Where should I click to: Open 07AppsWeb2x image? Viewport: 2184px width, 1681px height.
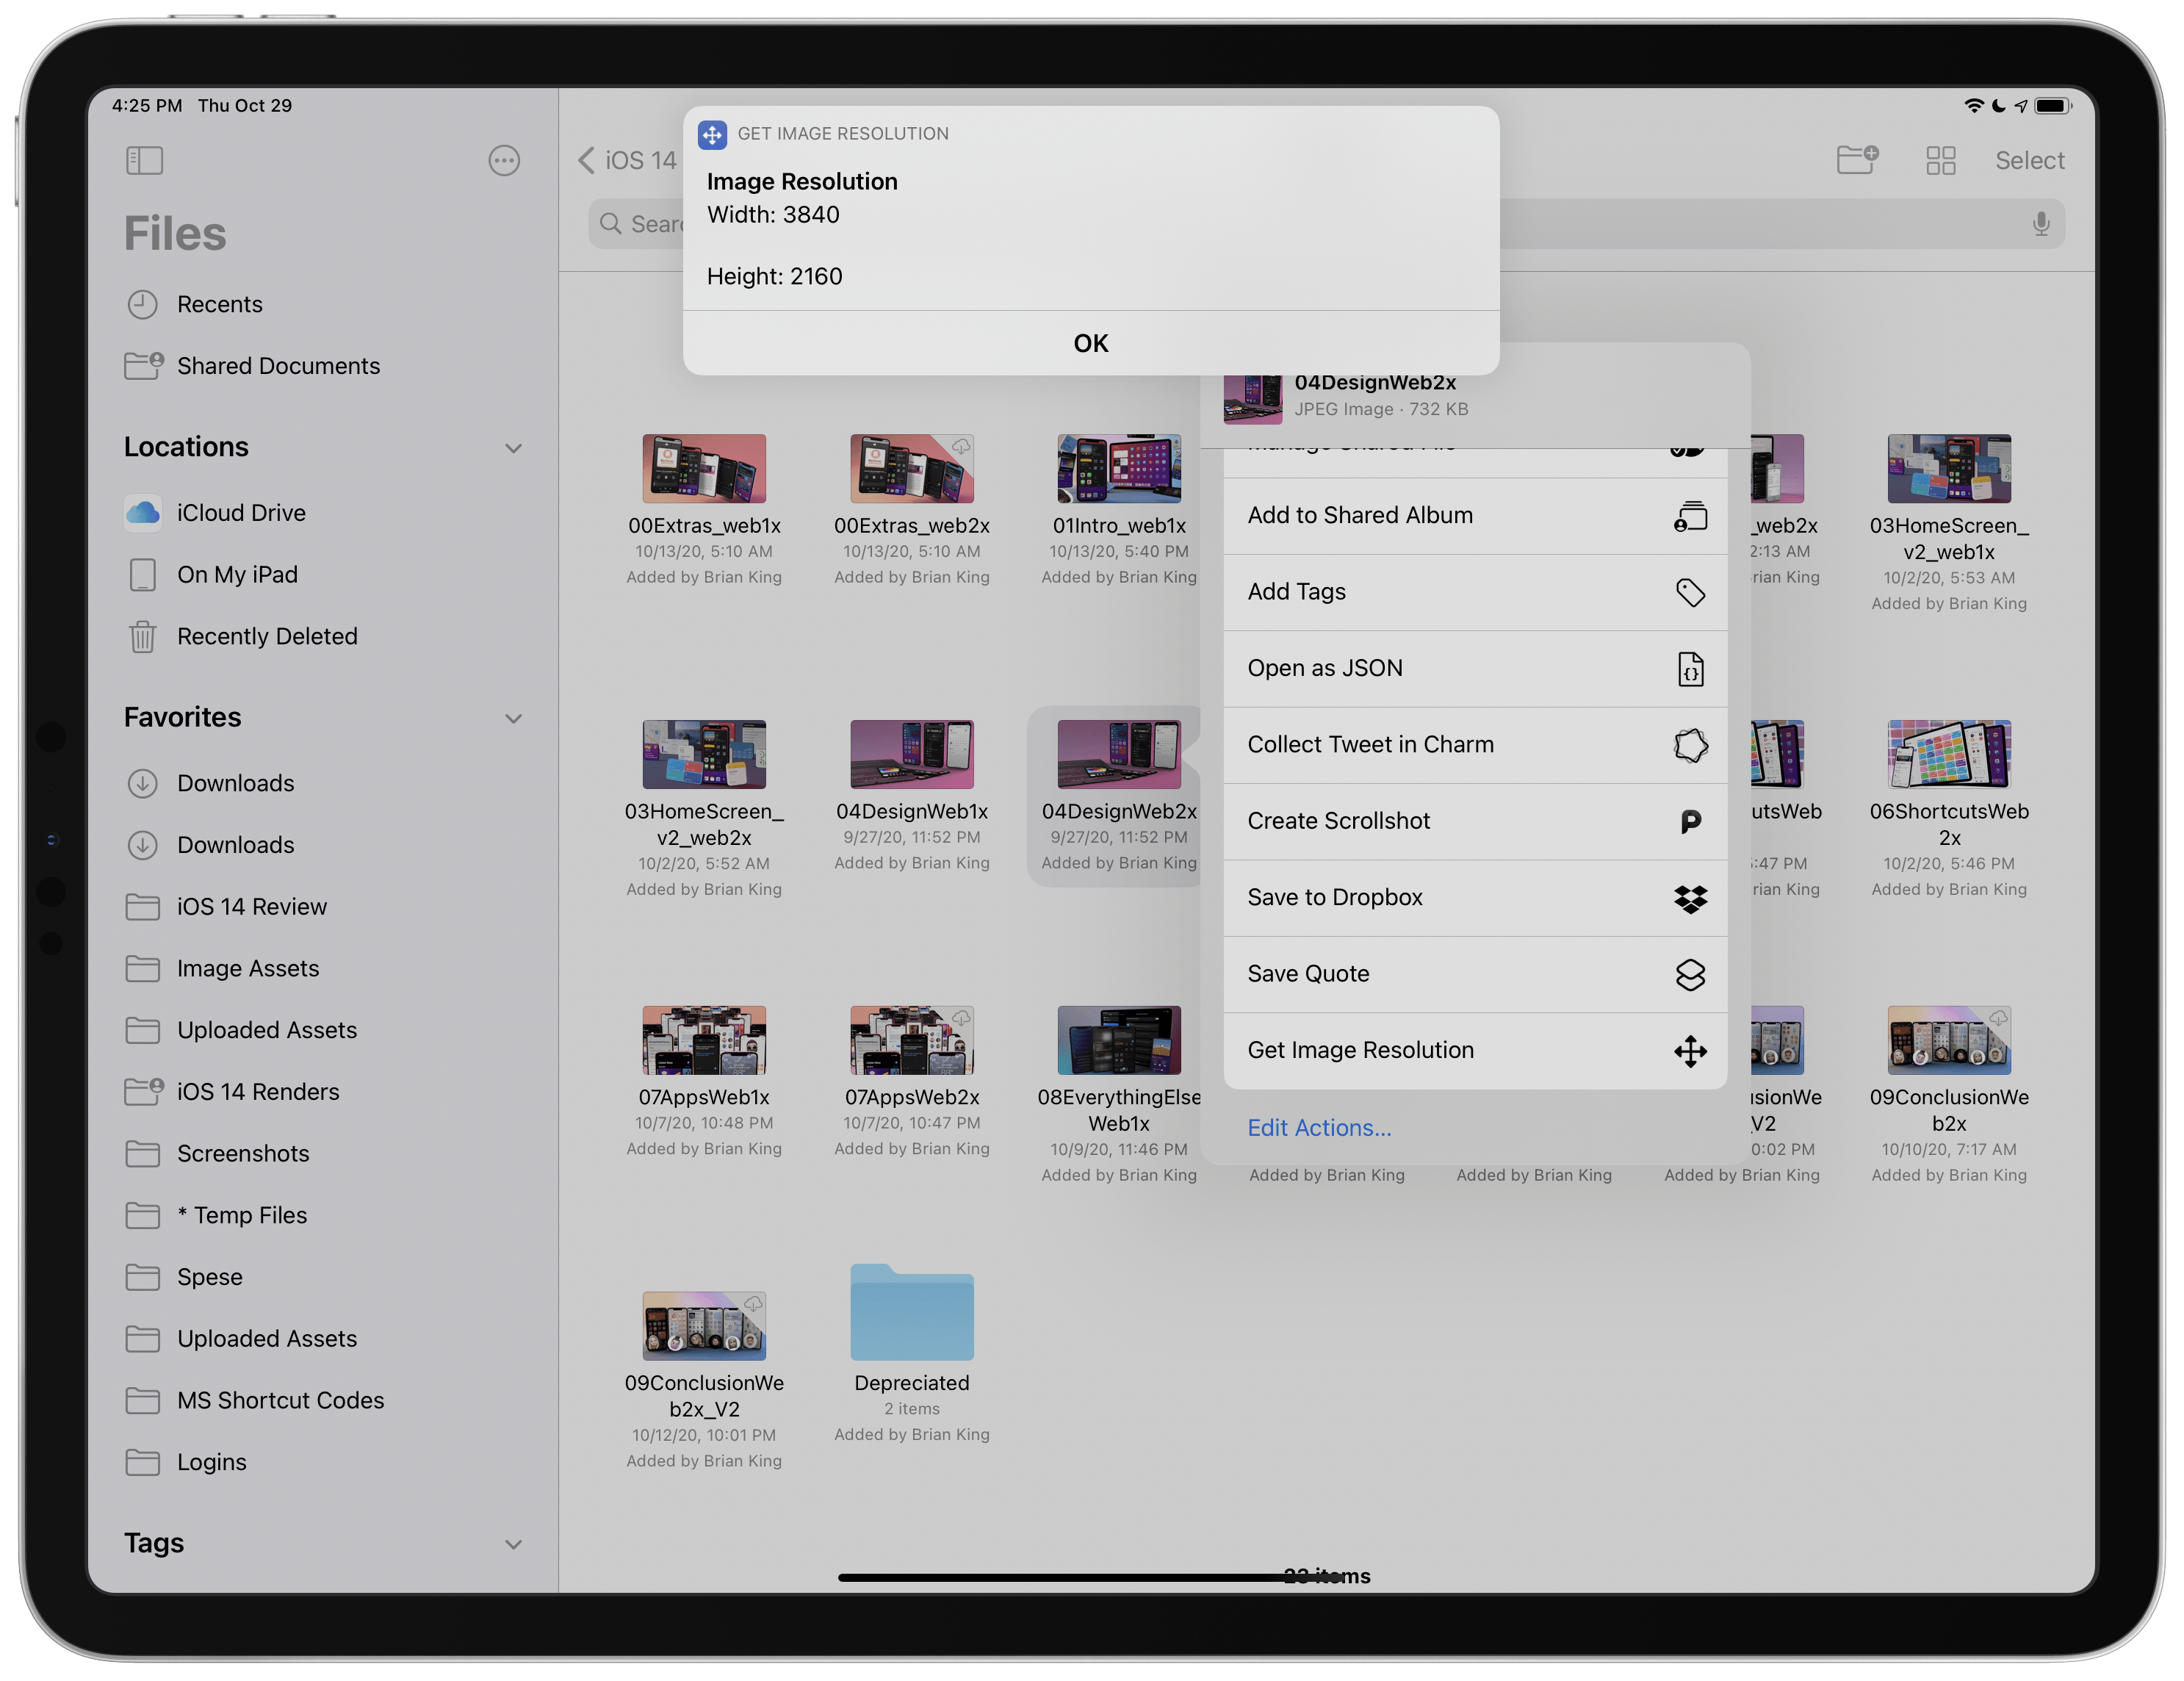pyautogui.click(x=911, y=1040)
